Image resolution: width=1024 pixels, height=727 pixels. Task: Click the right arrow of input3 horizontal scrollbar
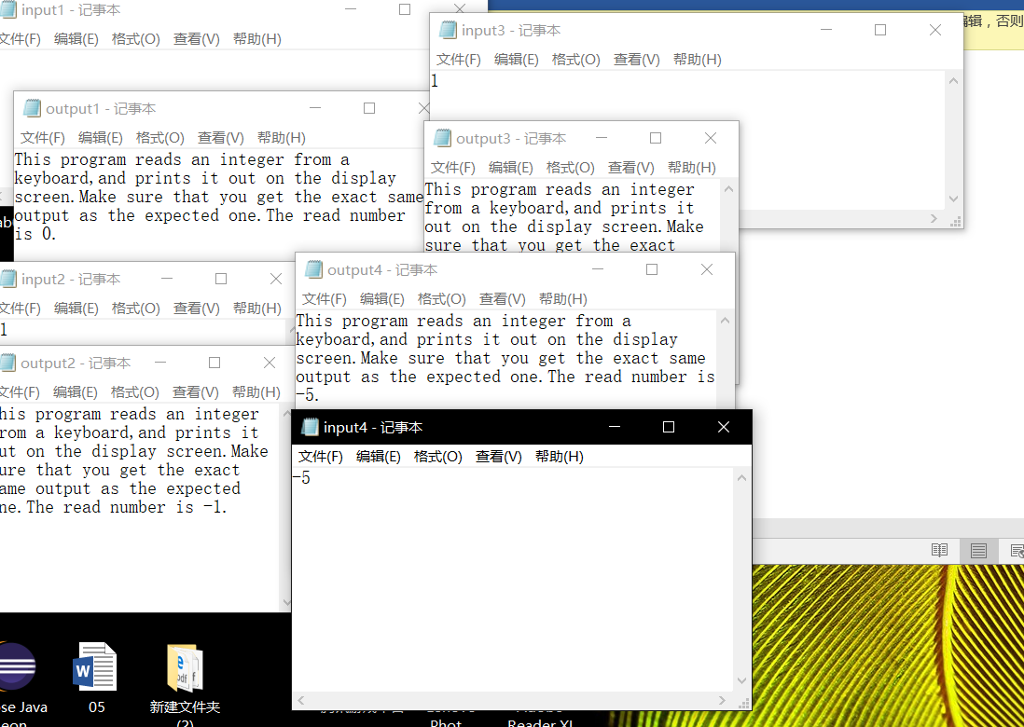coord(932,218)
